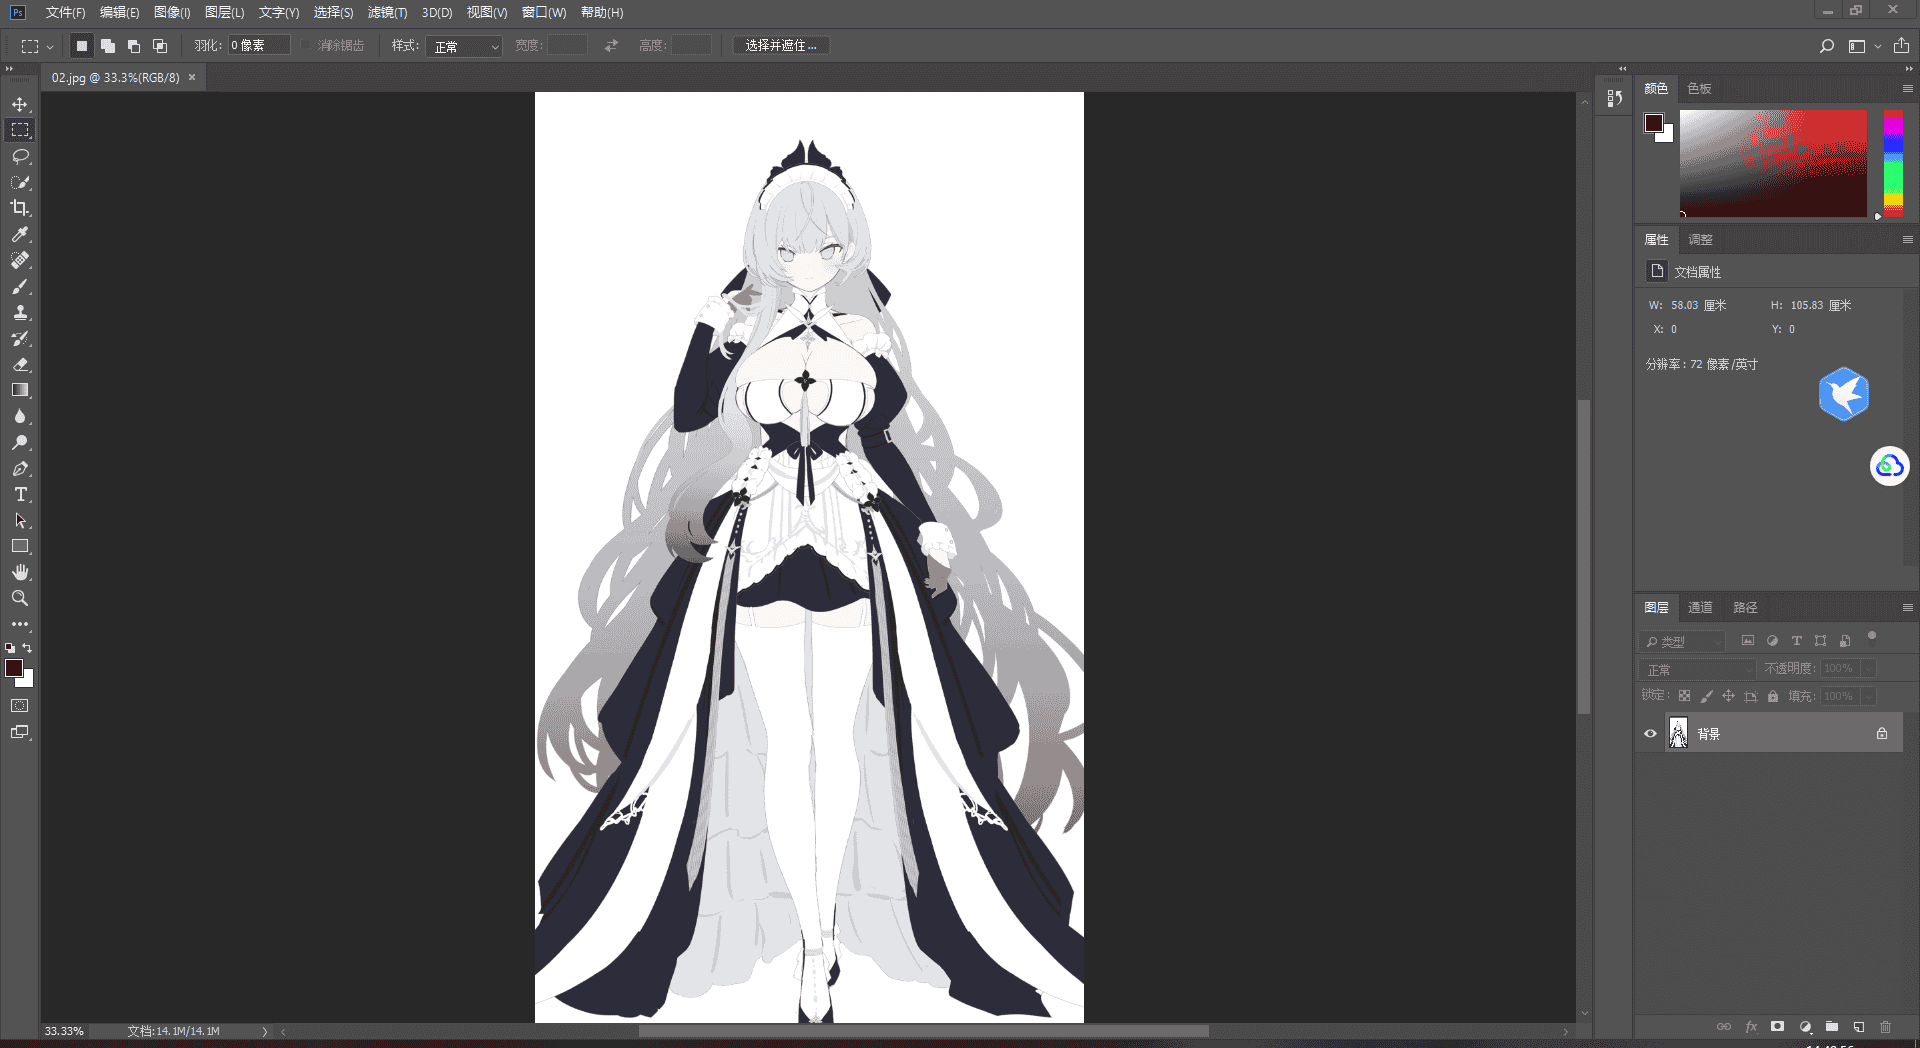The image size is (1920, 1048).
Task: Add a layer mask icon
Action: 1777,1027
